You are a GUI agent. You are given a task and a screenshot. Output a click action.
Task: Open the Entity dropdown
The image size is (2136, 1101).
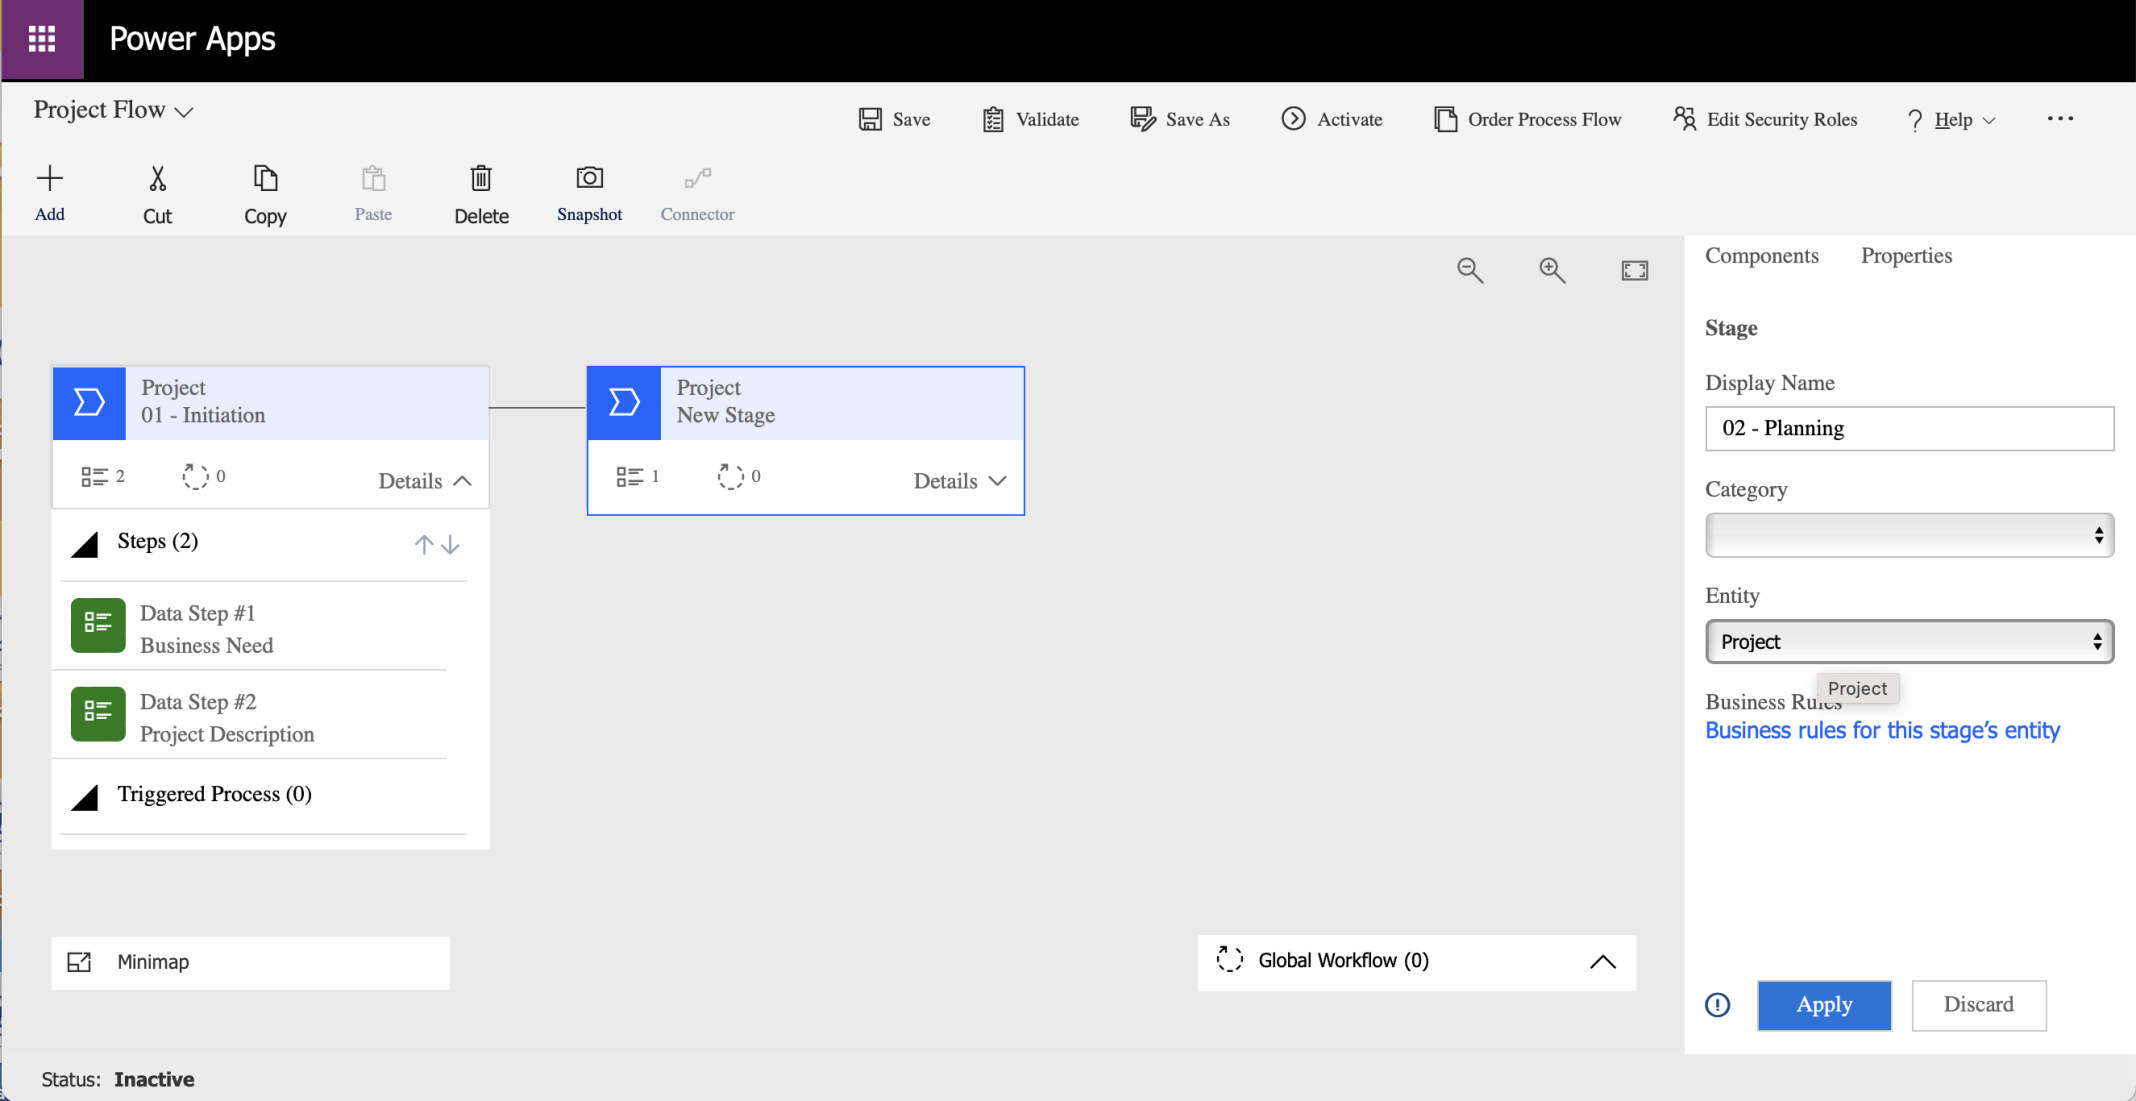coord(1908,642)
